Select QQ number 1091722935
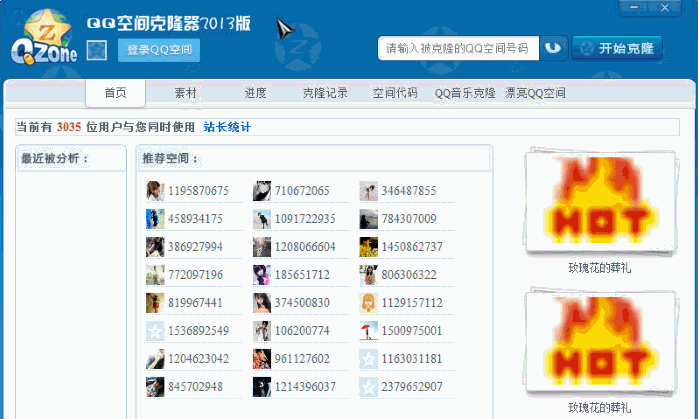The height and width of the screenshot is (419, 698). click(305, 219)
